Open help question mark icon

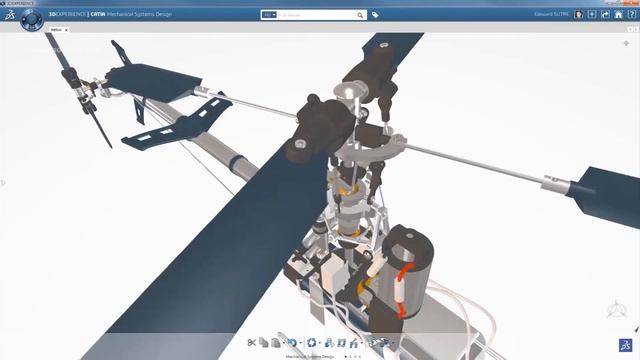pyautogui.click(x=632, y=14)
